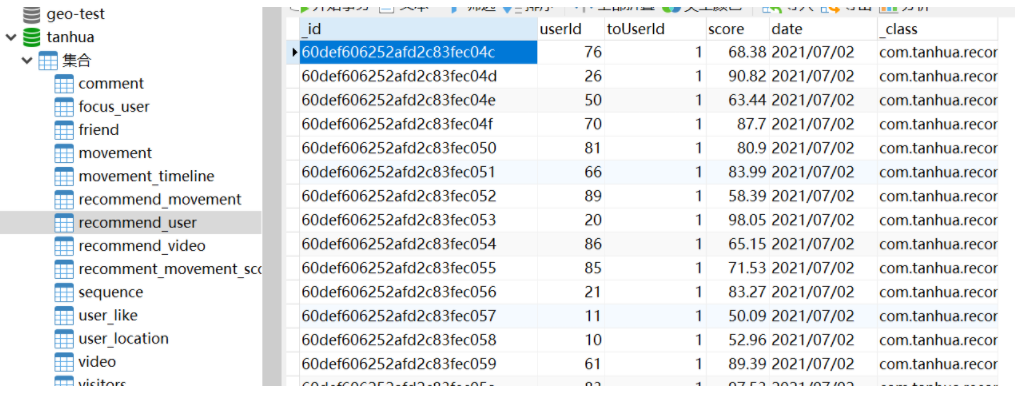1015x396 pixels.
Task: Click toUserId cell in the 58.39 score row
Action: click(x=654, y=196)
